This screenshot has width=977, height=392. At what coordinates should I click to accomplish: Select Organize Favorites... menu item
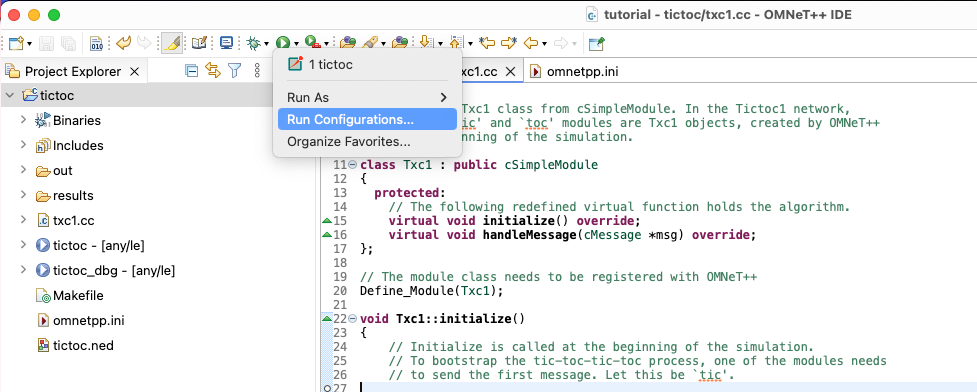click(367, 141)
